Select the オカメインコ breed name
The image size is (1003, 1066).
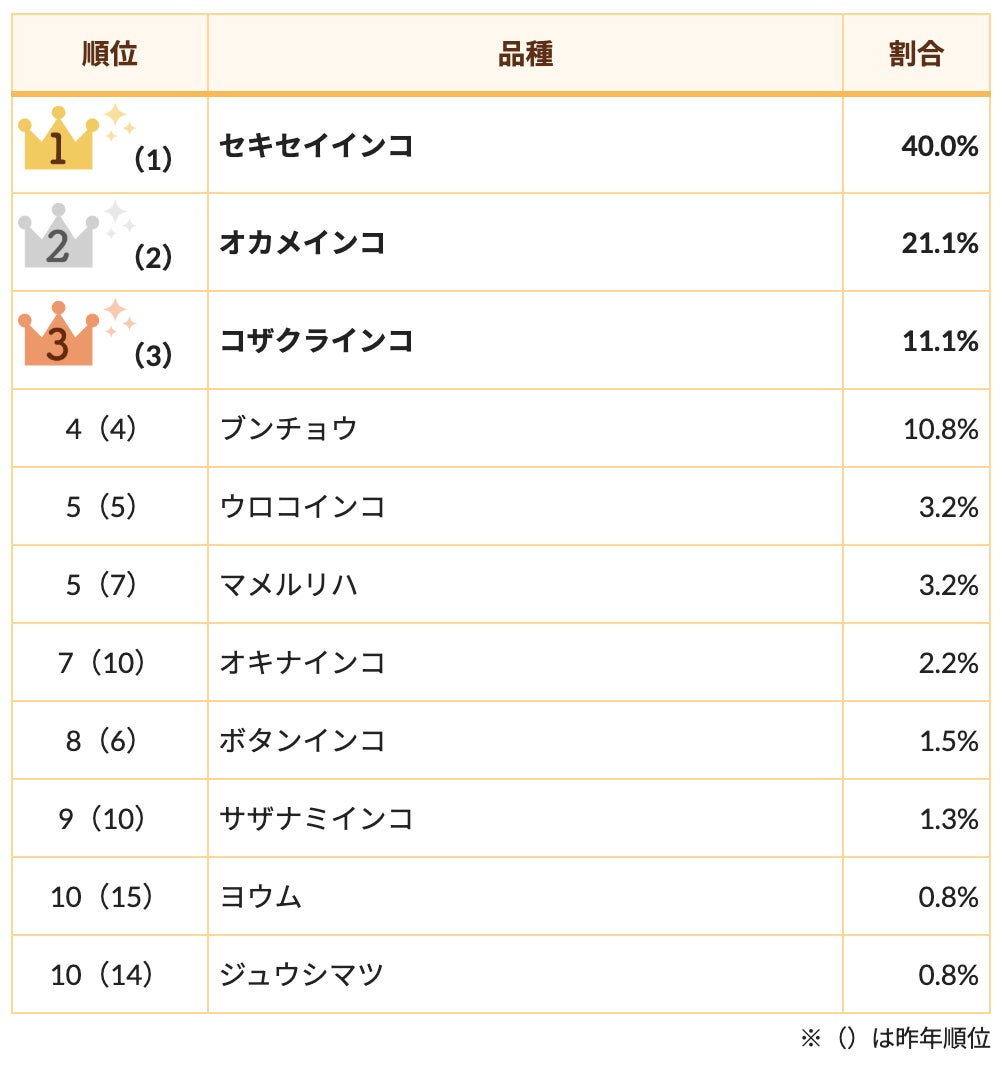tap(302, 243)
